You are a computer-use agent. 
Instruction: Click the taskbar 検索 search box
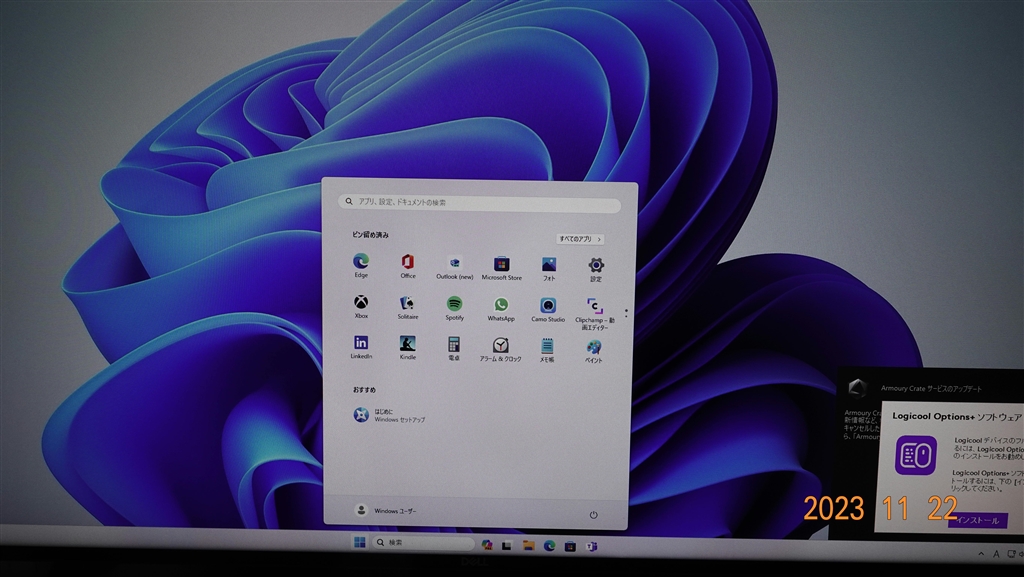pyautogui.click(x=423, y=542)
